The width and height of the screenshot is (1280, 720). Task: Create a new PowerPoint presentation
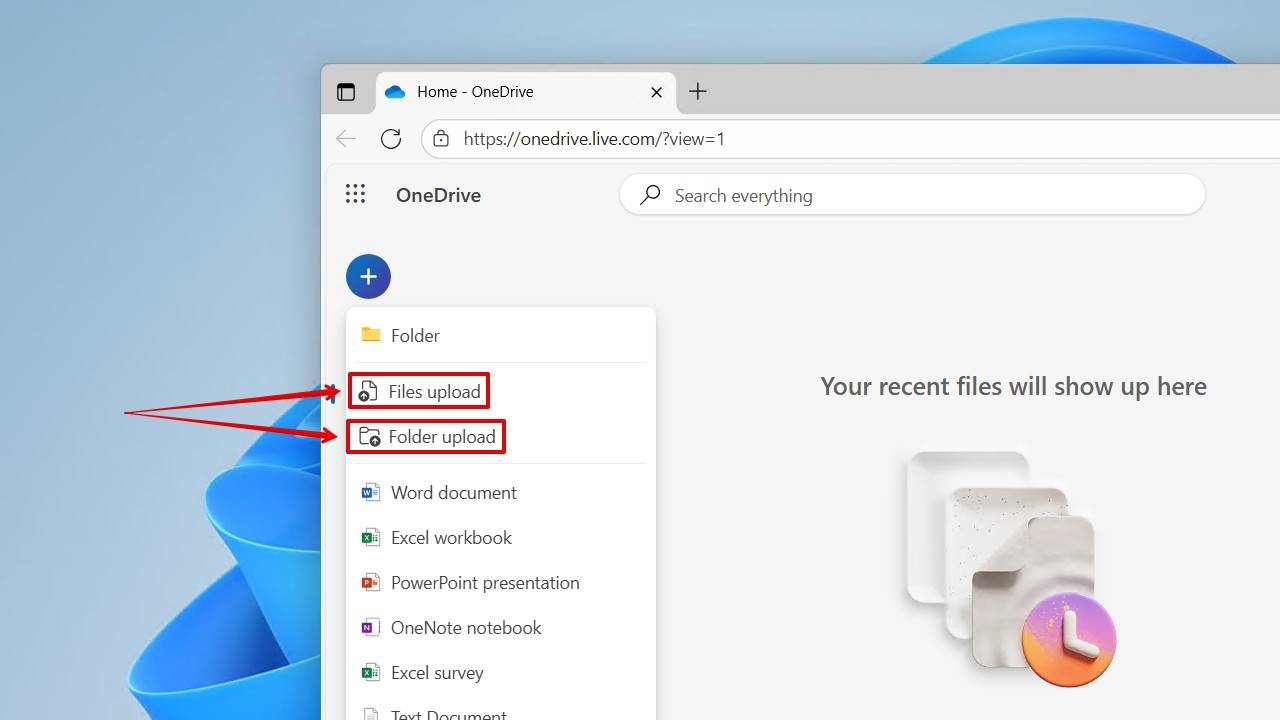coord(484,582)
